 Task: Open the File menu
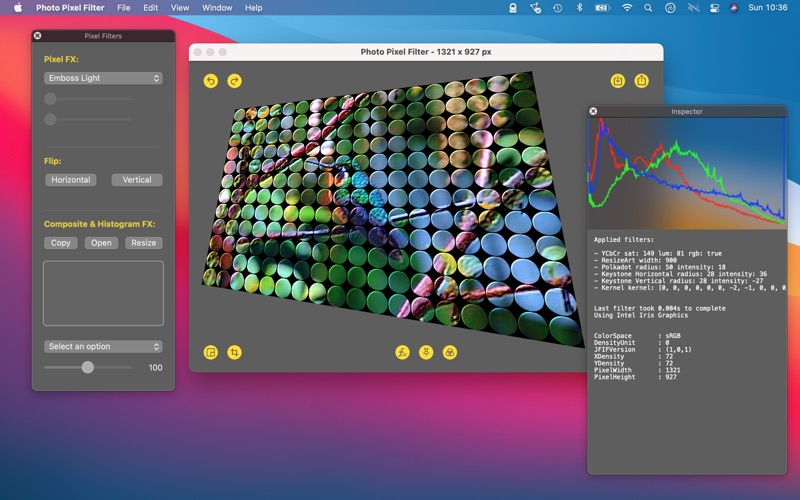123,8
